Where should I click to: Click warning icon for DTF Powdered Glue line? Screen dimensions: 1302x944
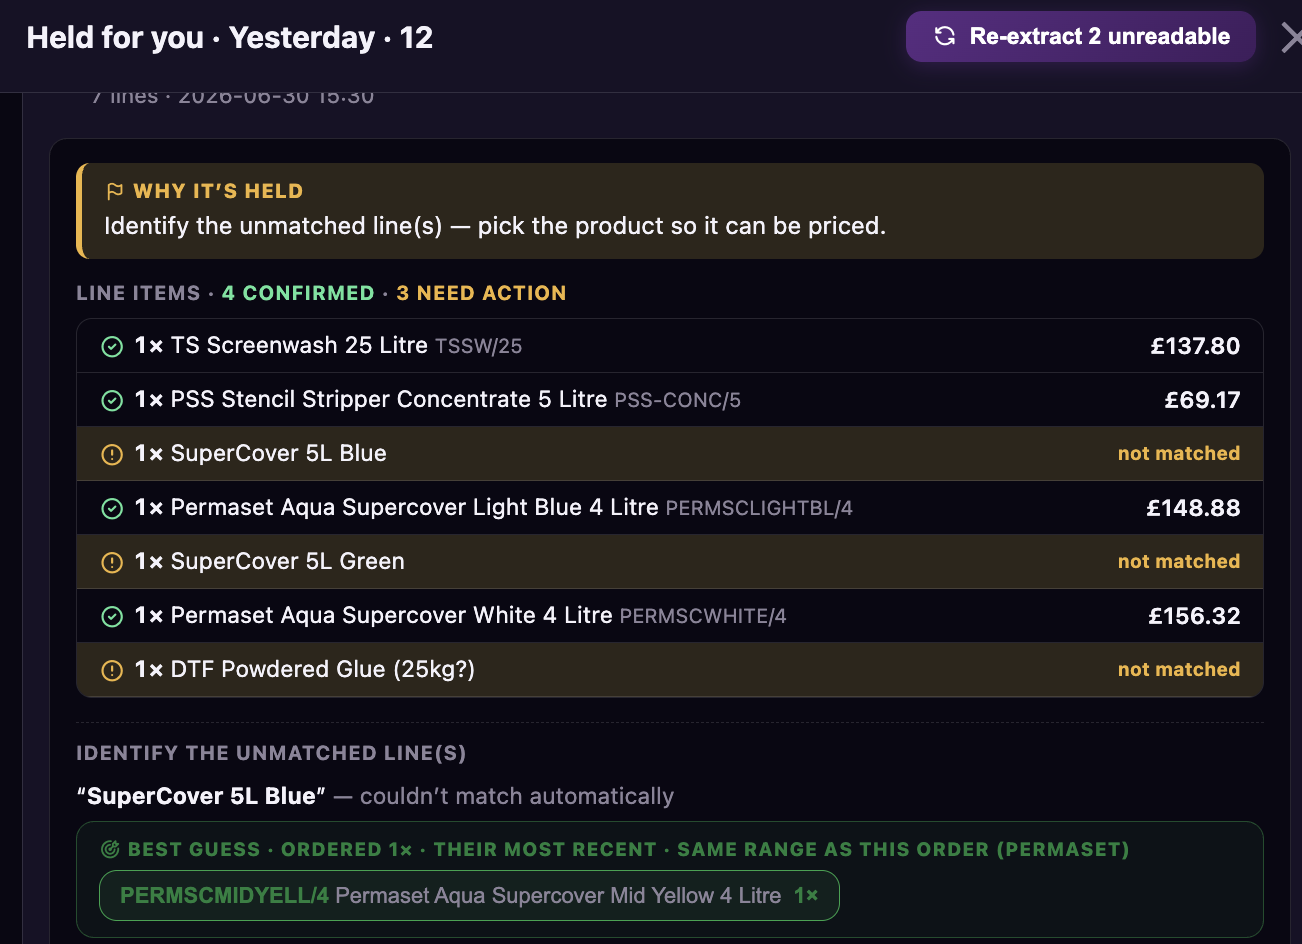click(x=112, y=670)
